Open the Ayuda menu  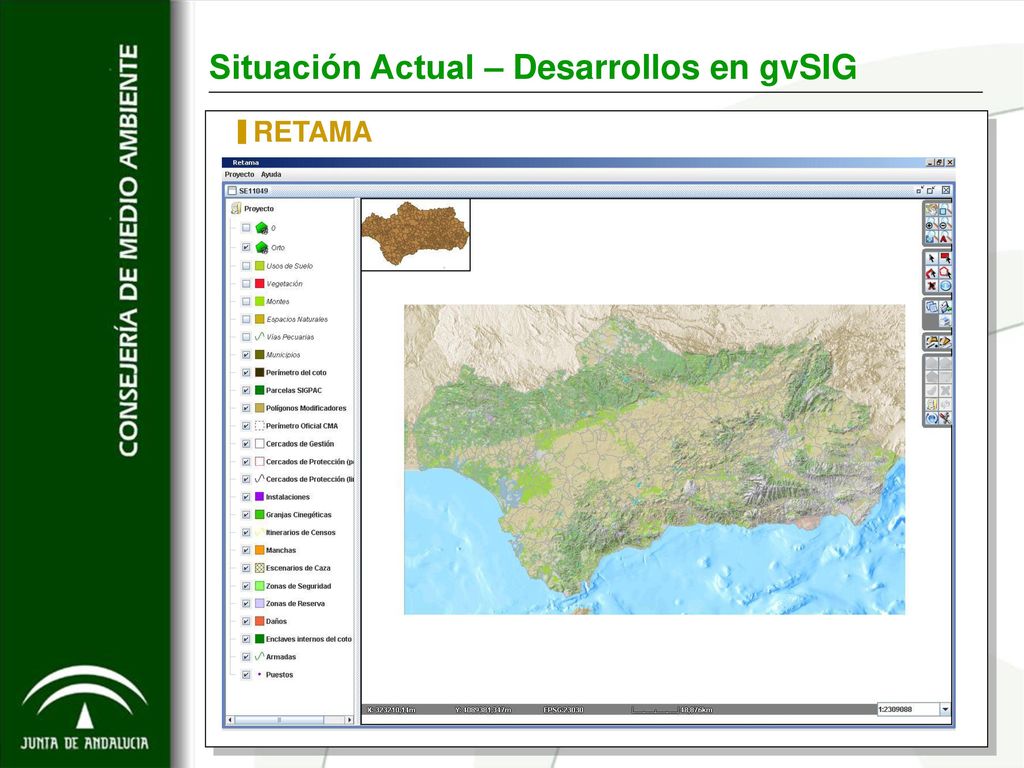point(271,174)
